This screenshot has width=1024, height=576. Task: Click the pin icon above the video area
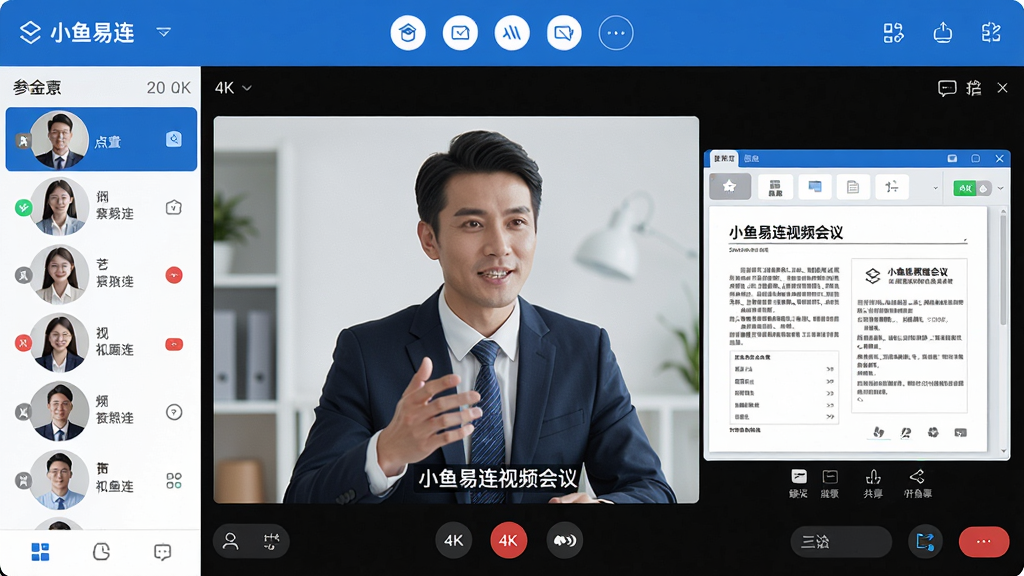tap(974, 88)
